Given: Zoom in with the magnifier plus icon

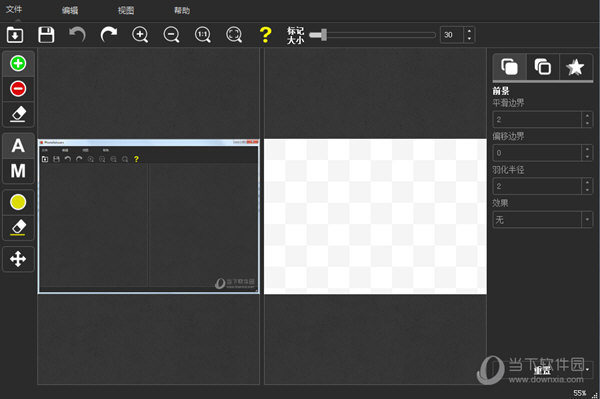Looking at the screenshot, I should (x=140, y=35).
